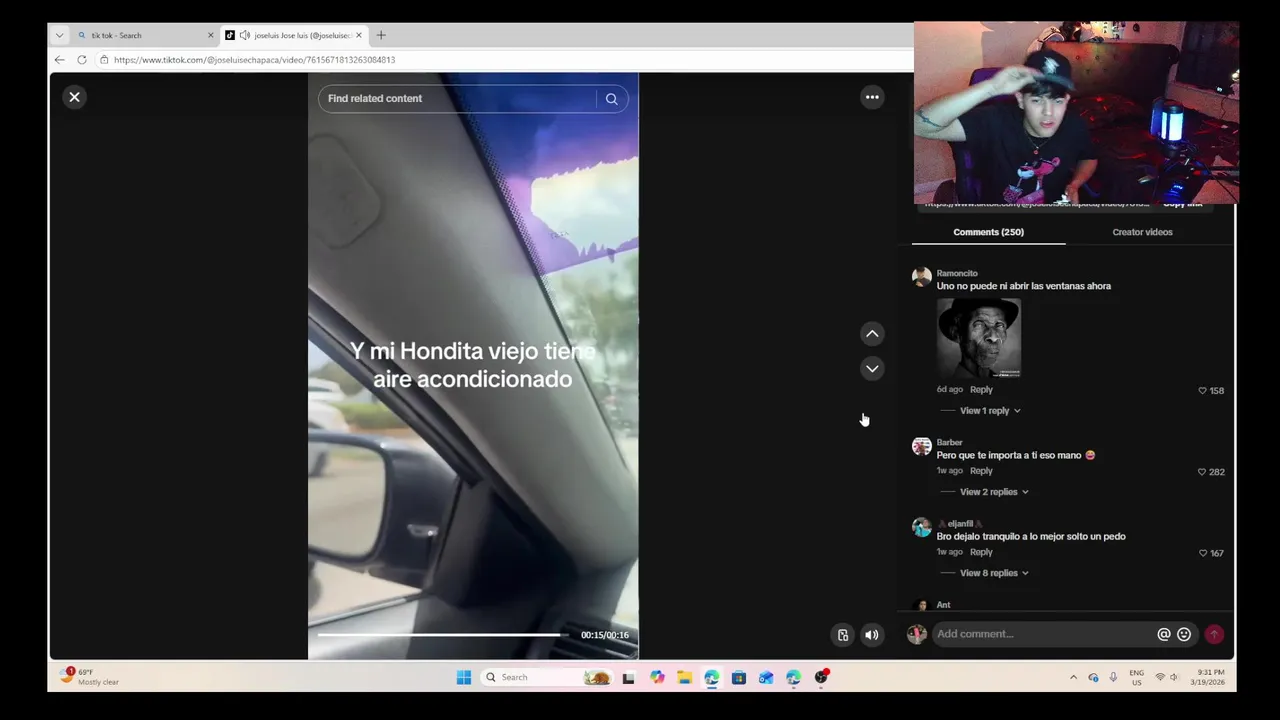Open Ramoncito's profile avatar
The image size is (1280, 720).
click(x=922, y=277)
